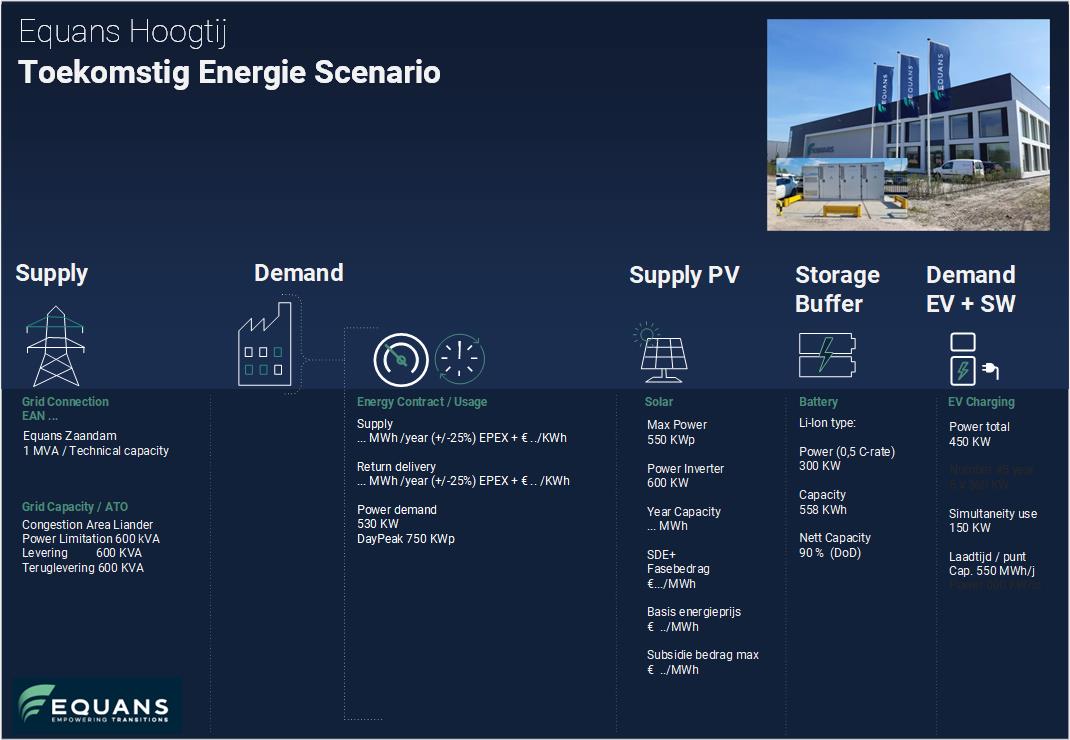This screenshot has height=740, width=1070.
Task: Click the "530 KW" value
Action: point(377,524)
